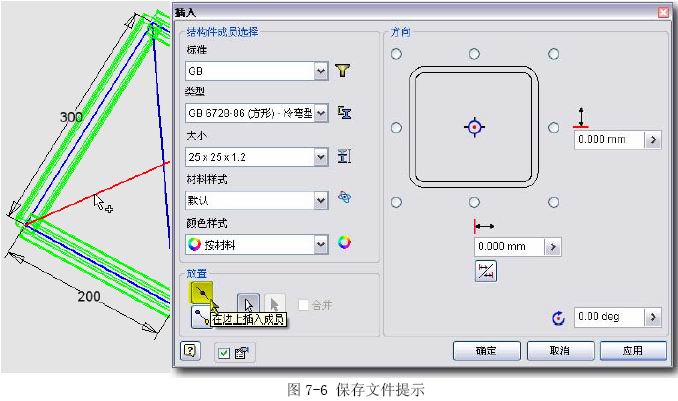This screenshot has height=401, width=678.
Task: Open vertical offset 0.000 mm arrow button
Action: 653,141
